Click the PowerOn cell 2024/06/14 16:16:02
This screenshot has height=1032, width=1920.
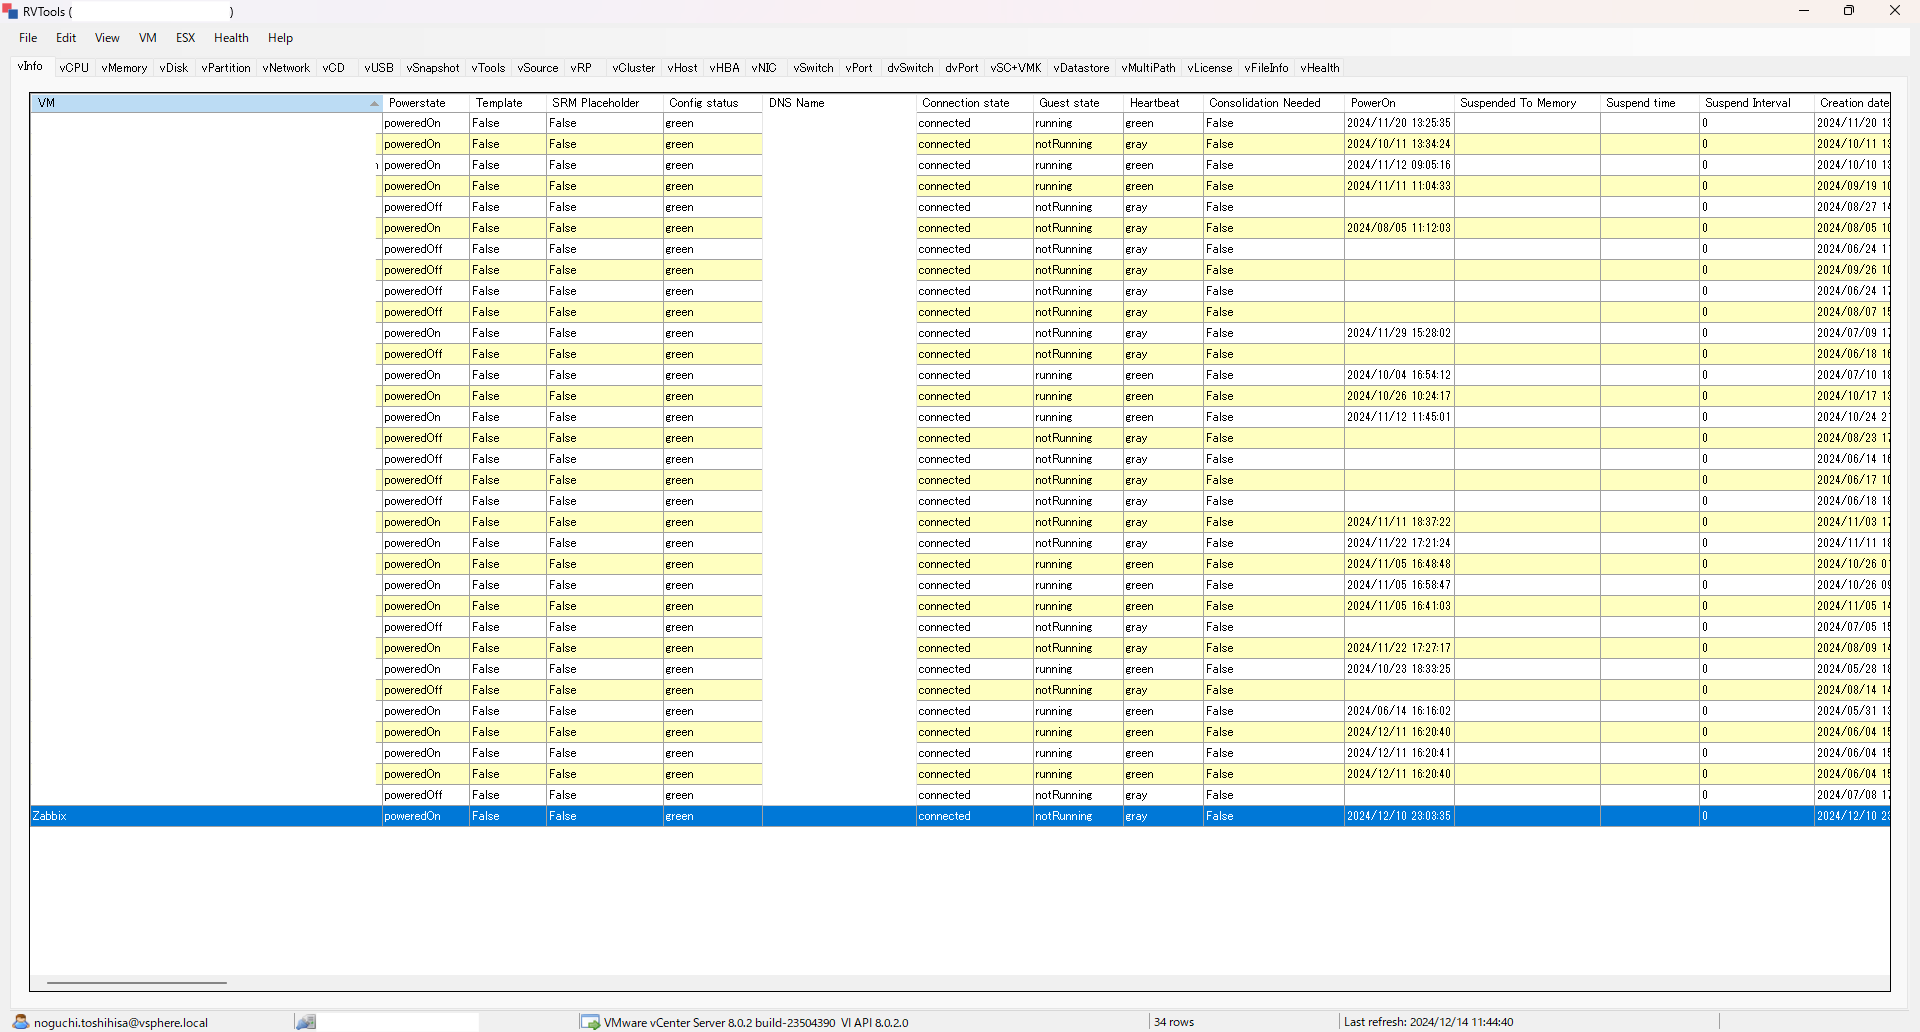[1399, 711]
